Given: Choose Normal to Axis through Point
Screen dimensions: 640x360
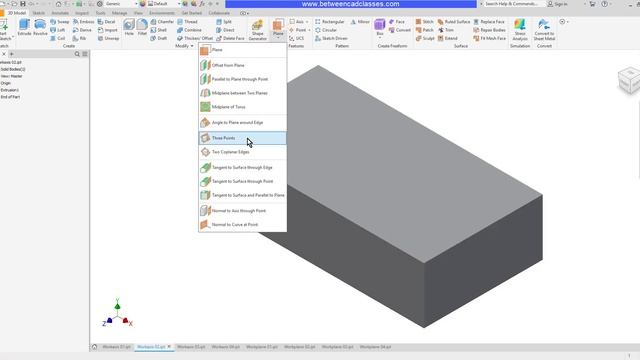Looking at the screenshot, I should (x=242, y=211).
